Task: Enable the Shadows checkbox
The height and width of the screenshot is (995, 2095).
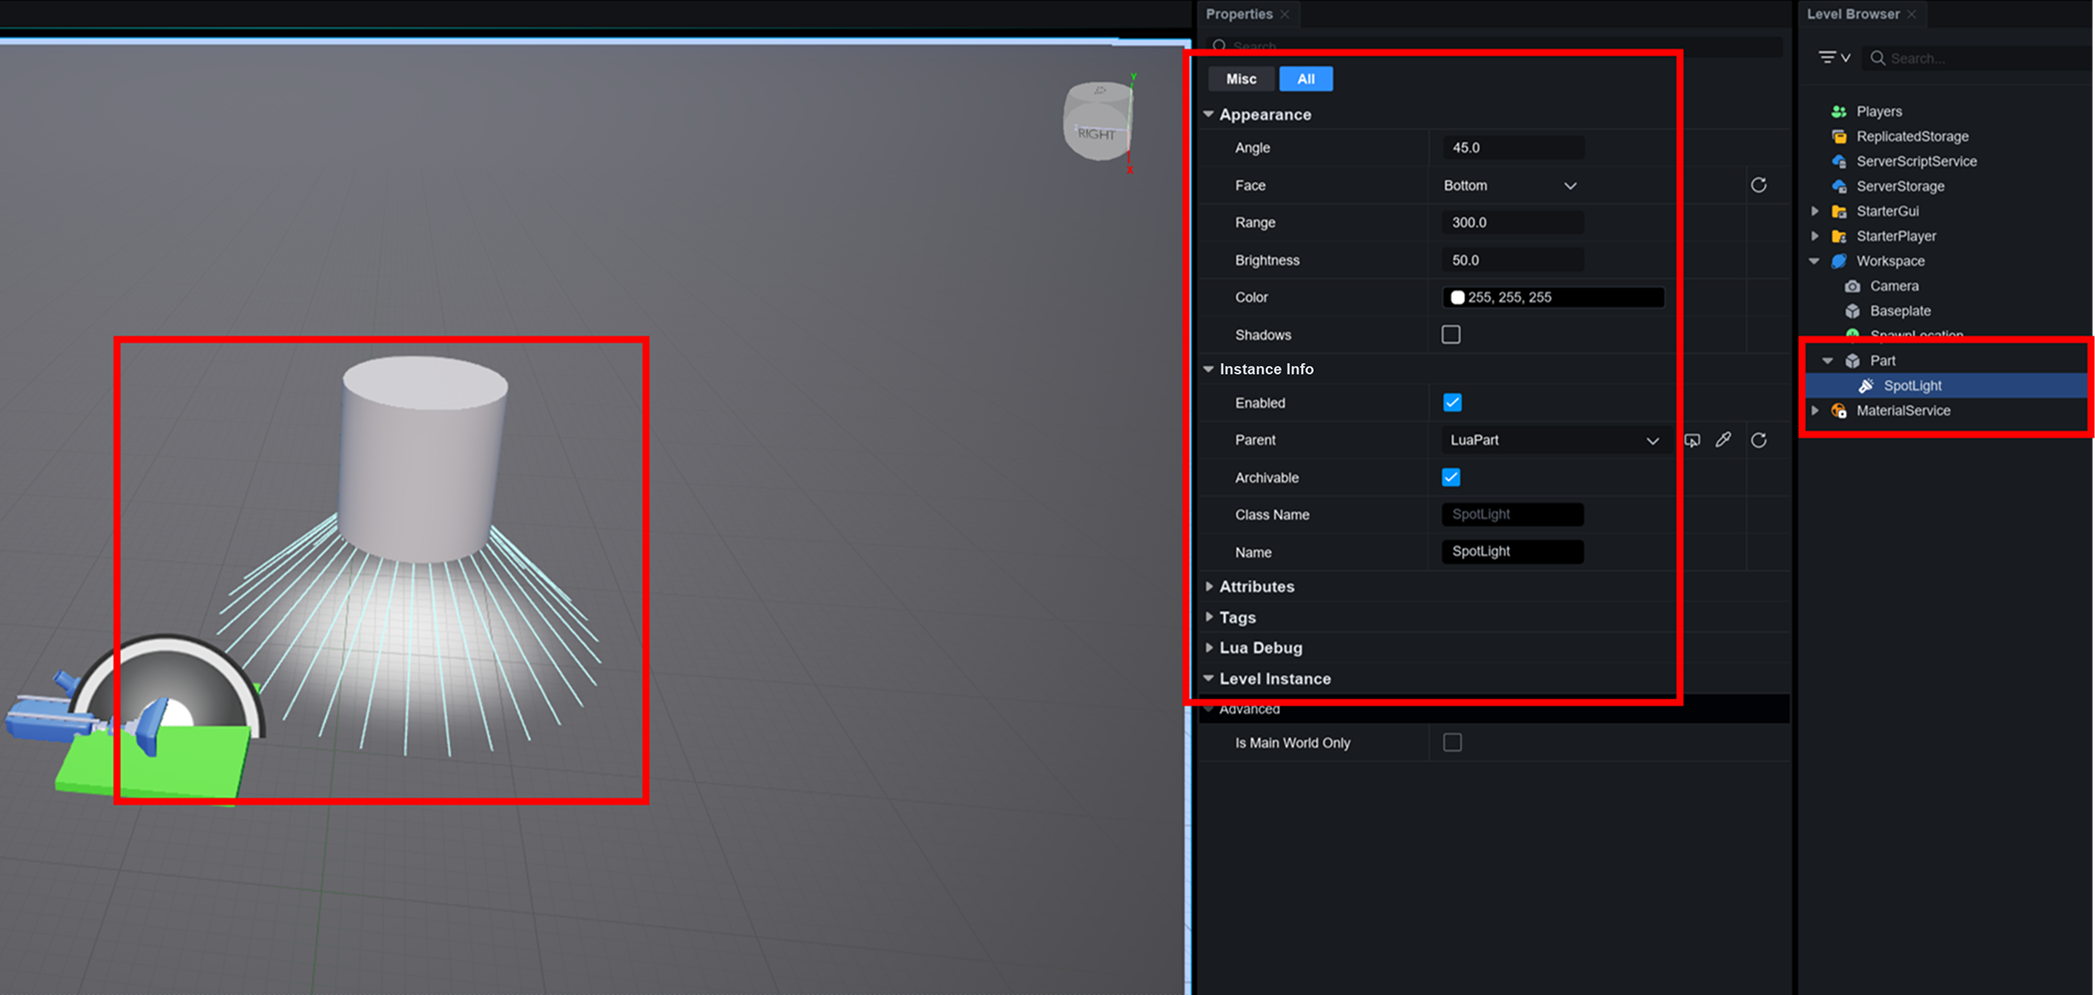Action: pyautogui.click(x=1451, y=335)
